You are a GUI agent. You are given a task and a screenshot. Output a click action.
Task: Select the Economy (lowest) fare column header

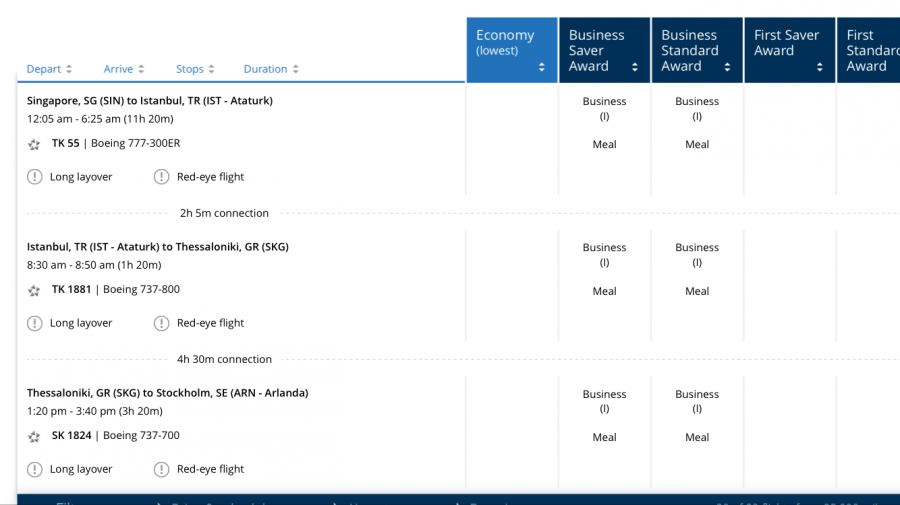pos(511,50)
